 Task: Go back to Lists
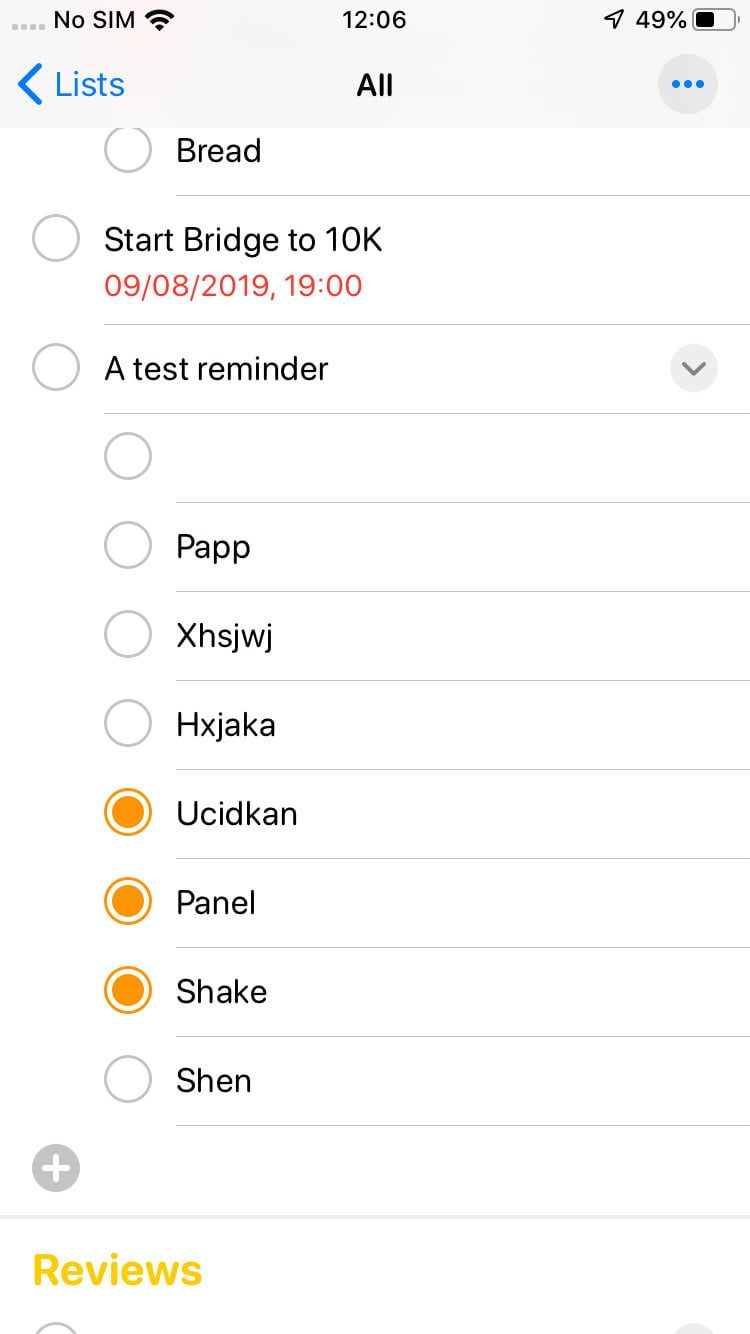(88, 84)
